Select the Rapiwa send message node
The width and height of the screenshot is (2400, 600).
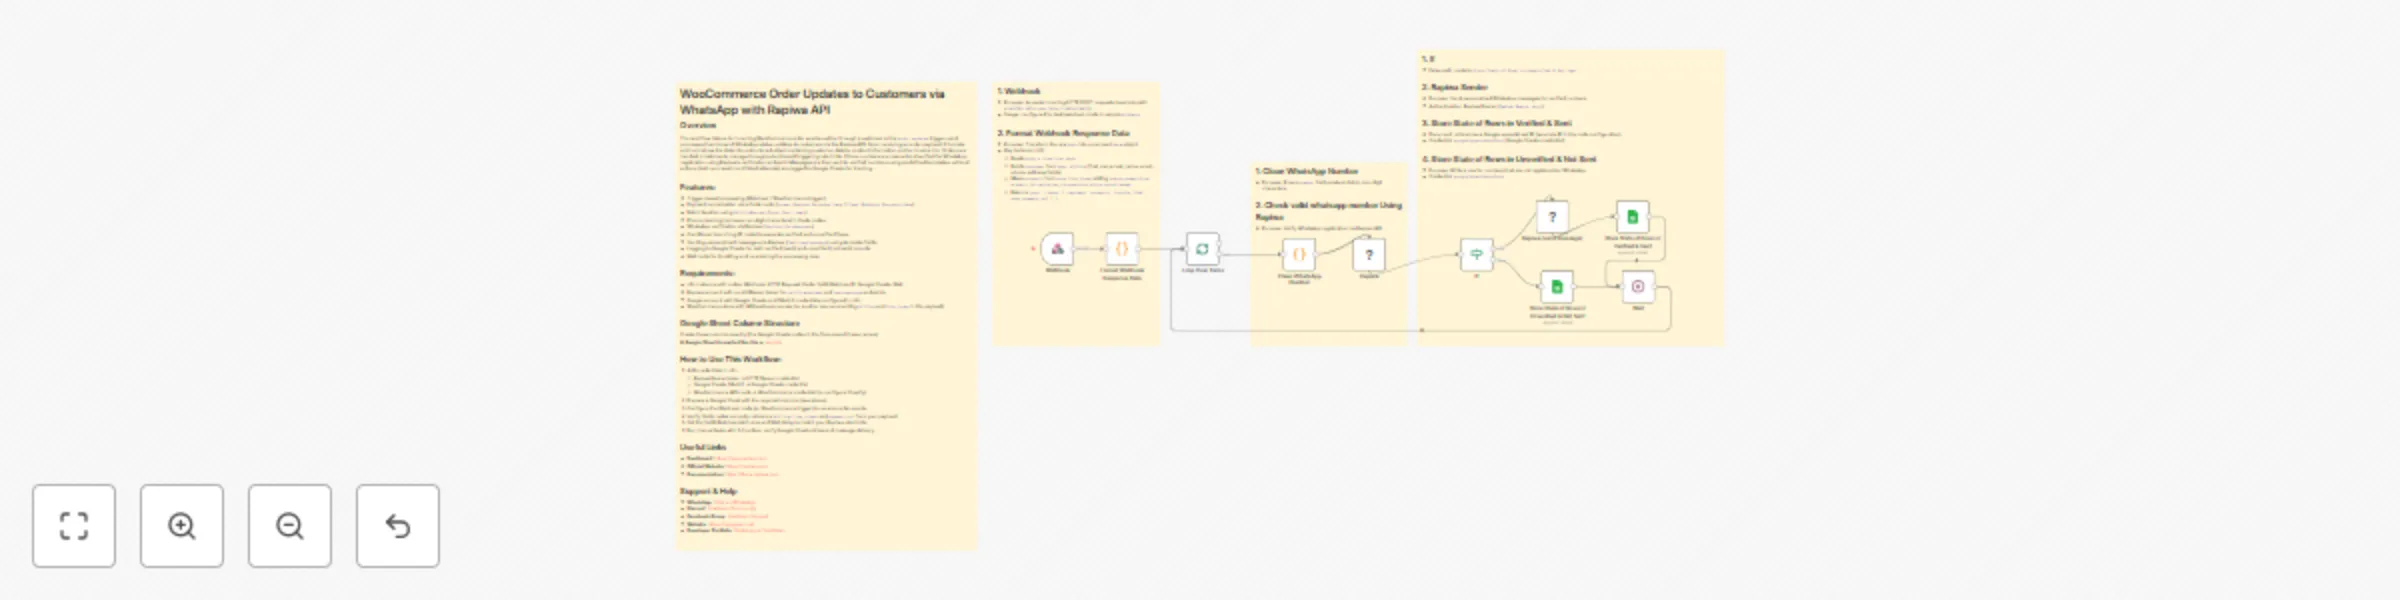point(1552,217)
